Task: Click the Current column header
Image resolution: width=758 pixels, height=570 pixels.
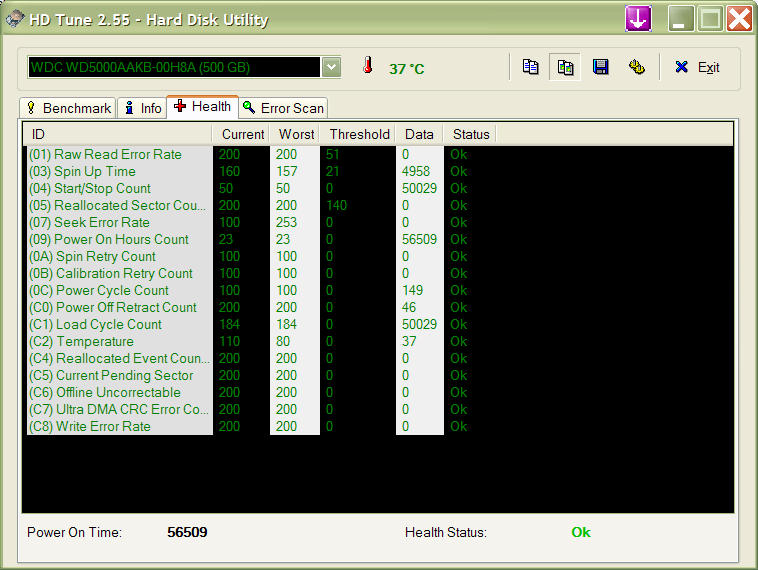Action: point(241,134)
